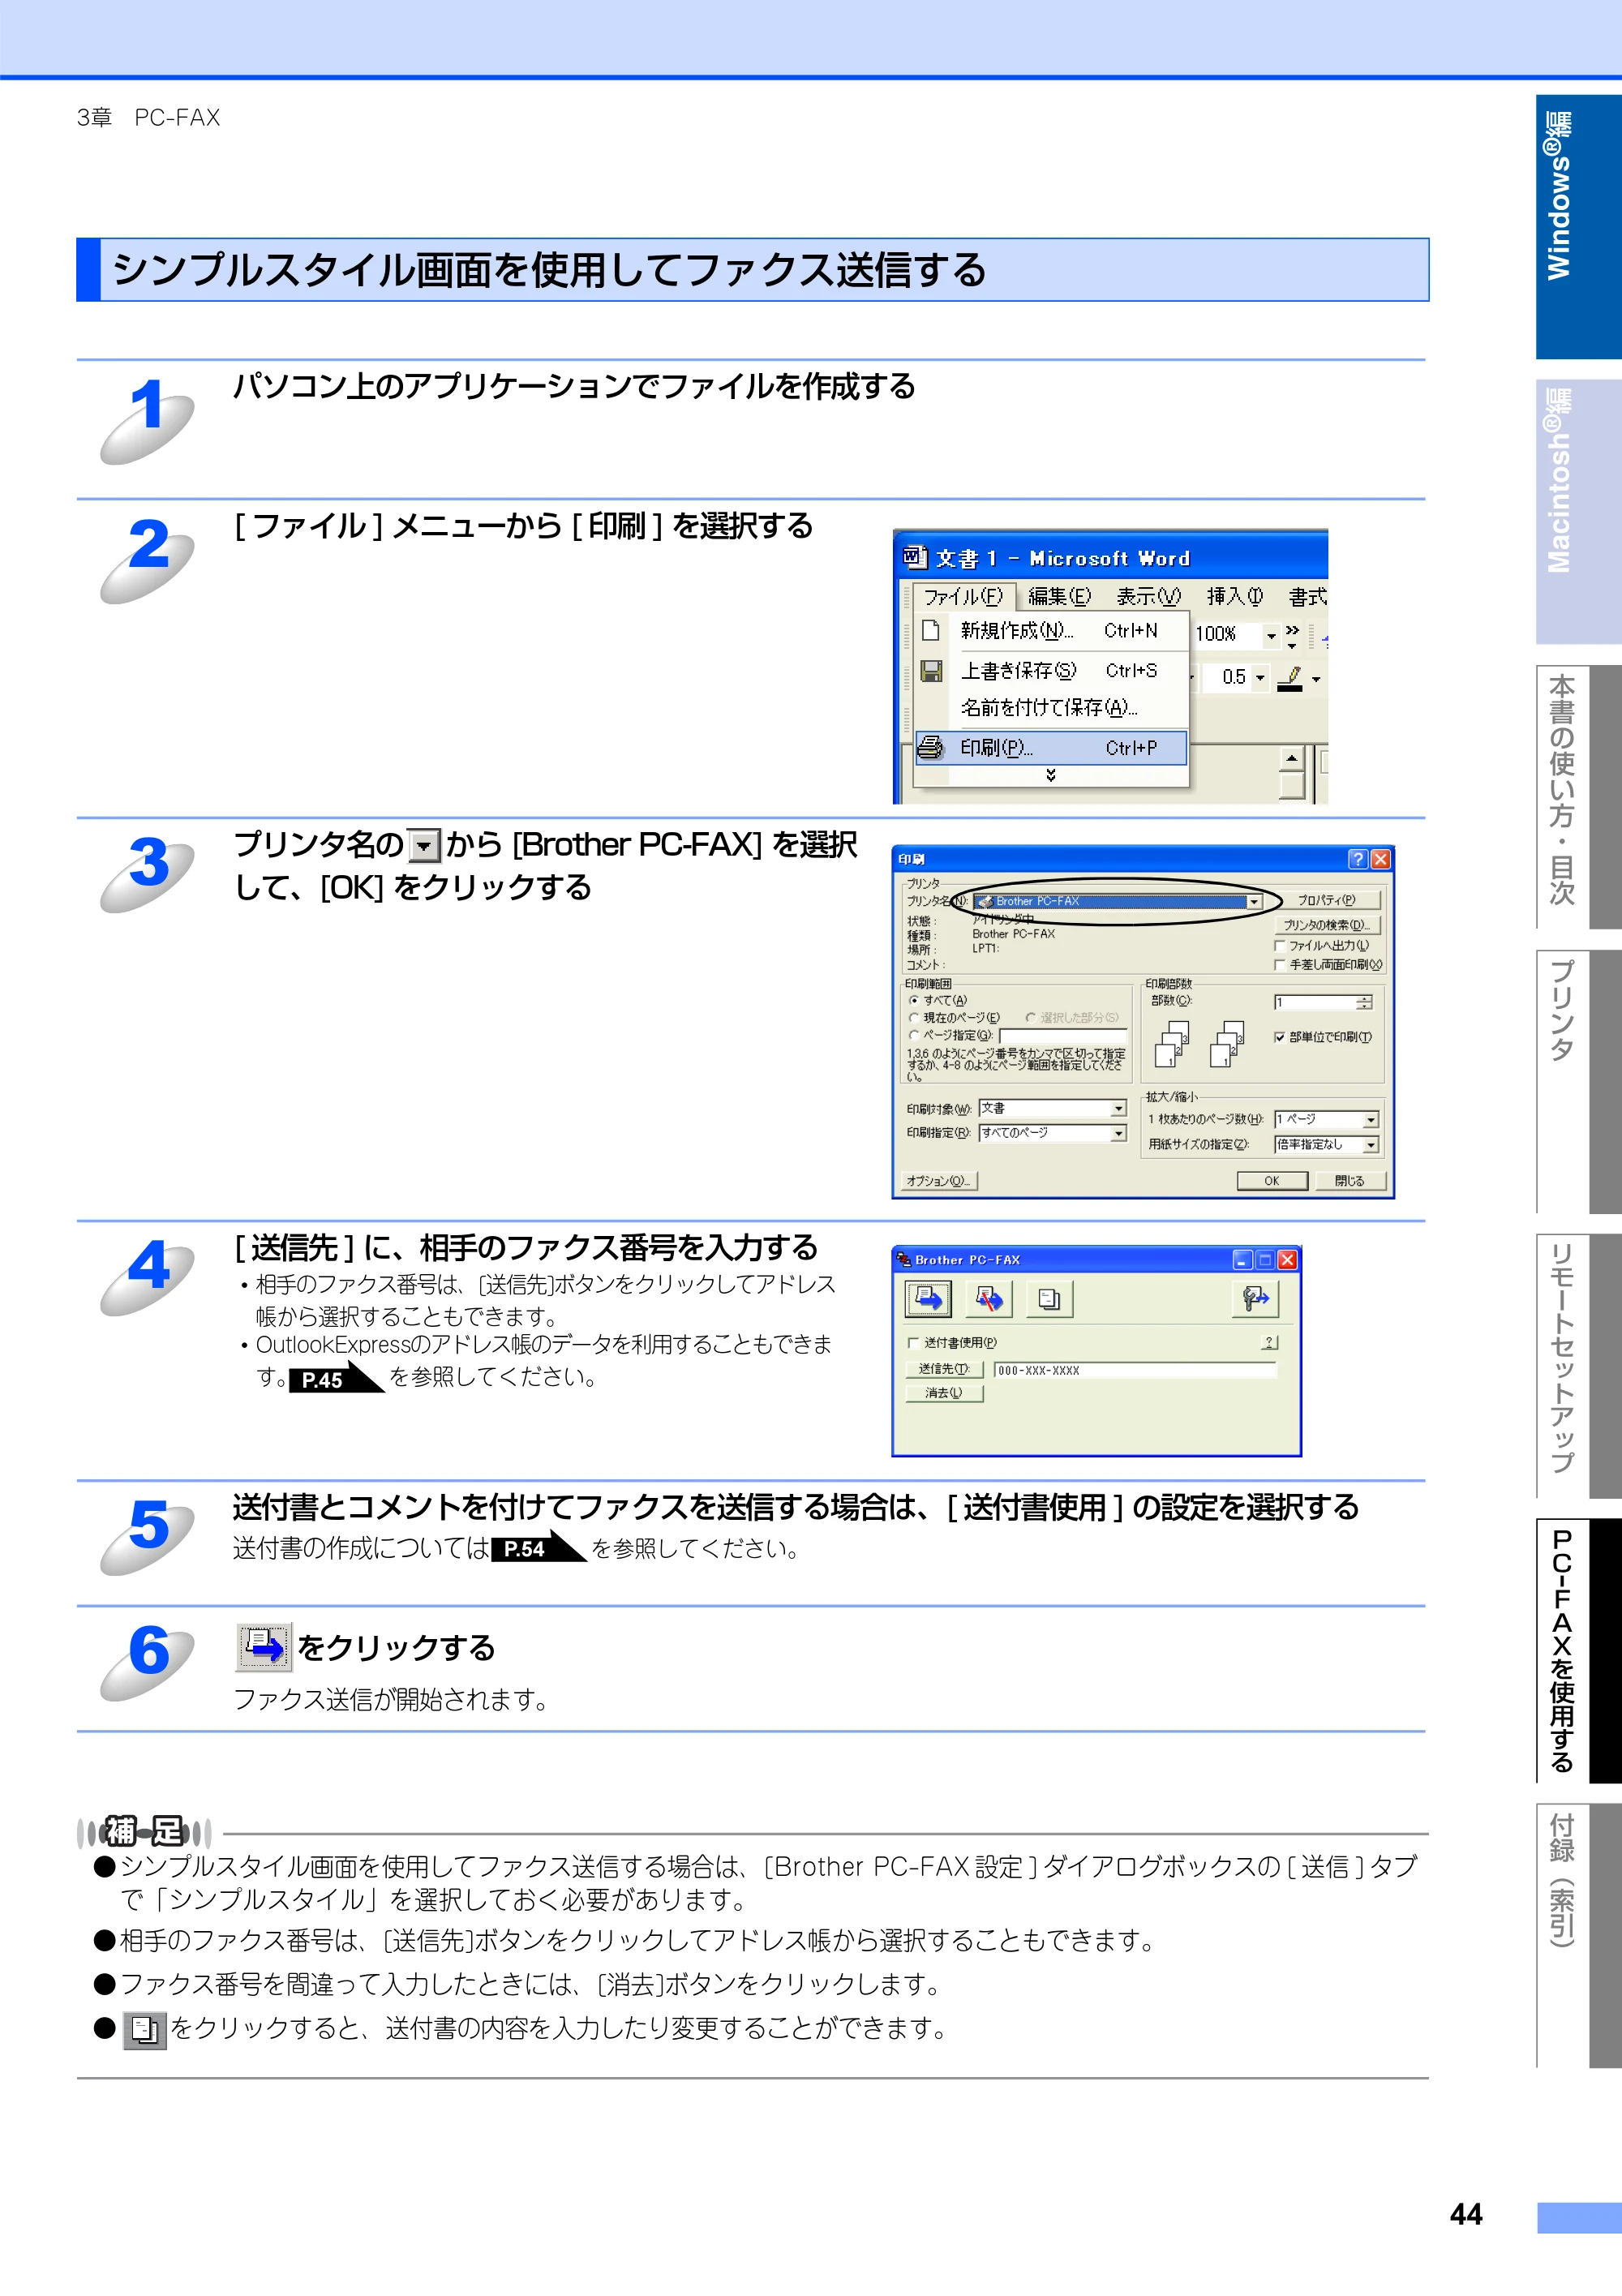The width and height of the screenshot is (1622, 2296).
Task: Click OK in the print dialog
Action: 1272,1181
